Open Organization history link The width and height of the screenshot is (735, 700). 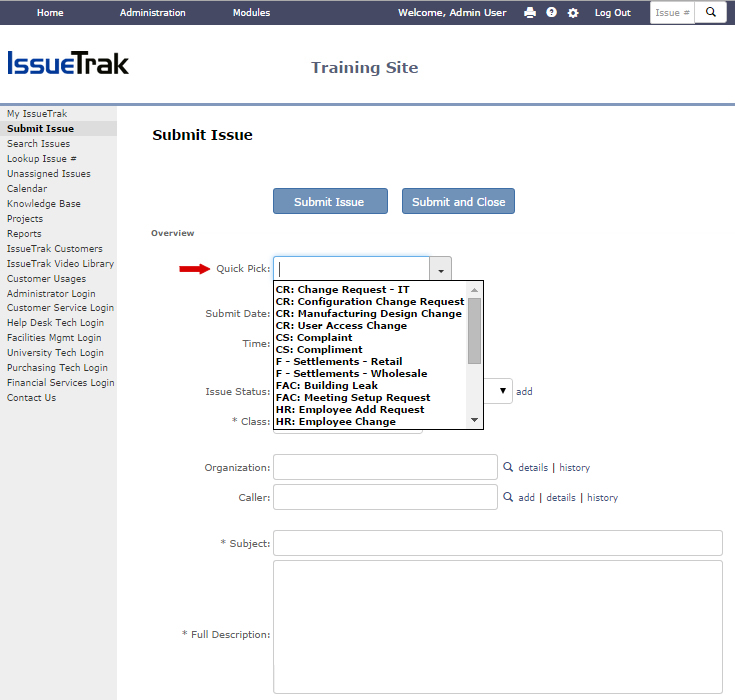(x=574, y=467)
